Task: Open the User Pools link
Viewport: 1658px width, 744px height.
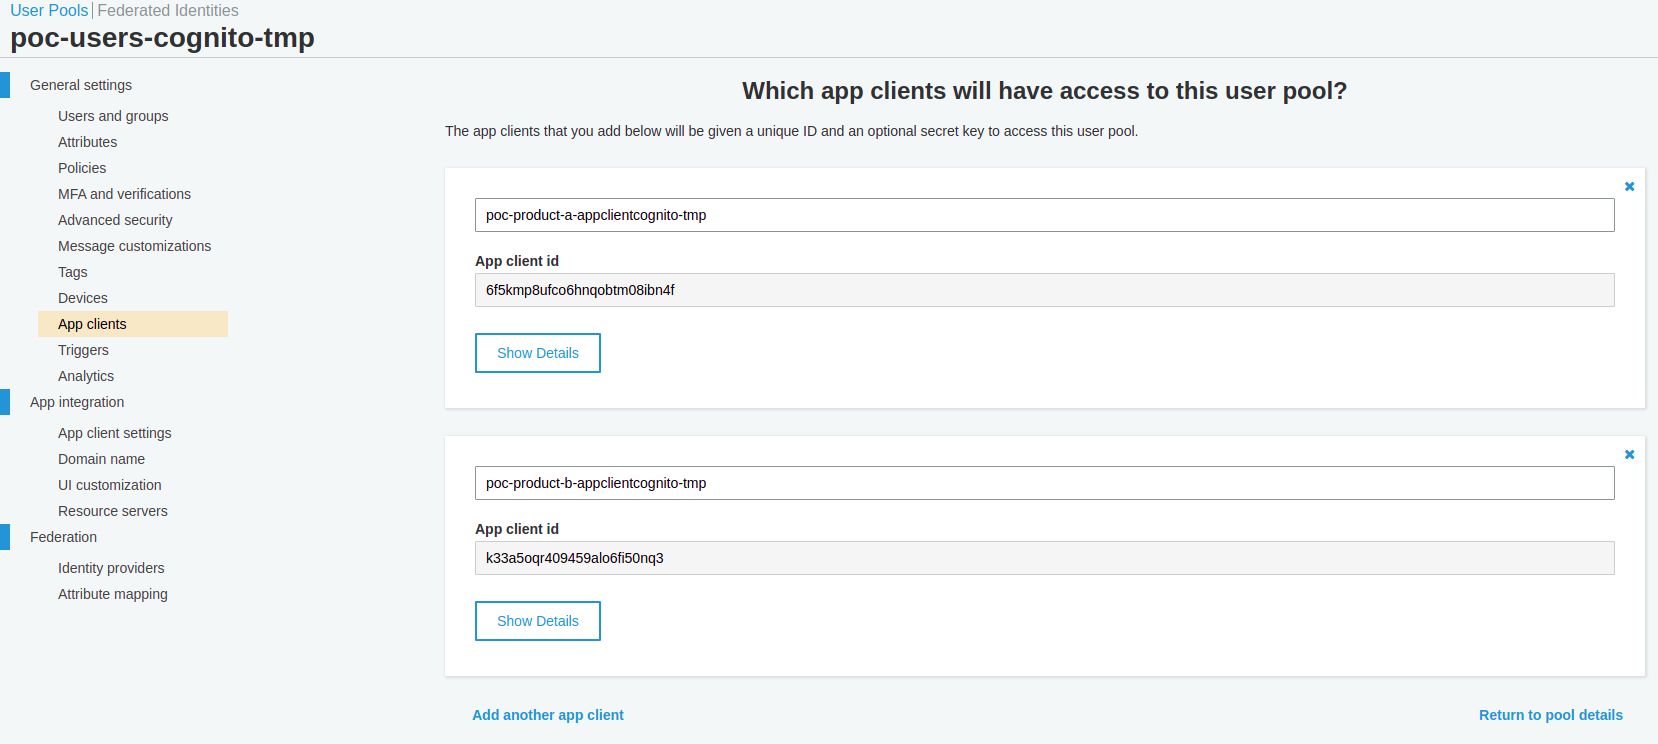Action: pyautogui.click(x=49, y=11)
